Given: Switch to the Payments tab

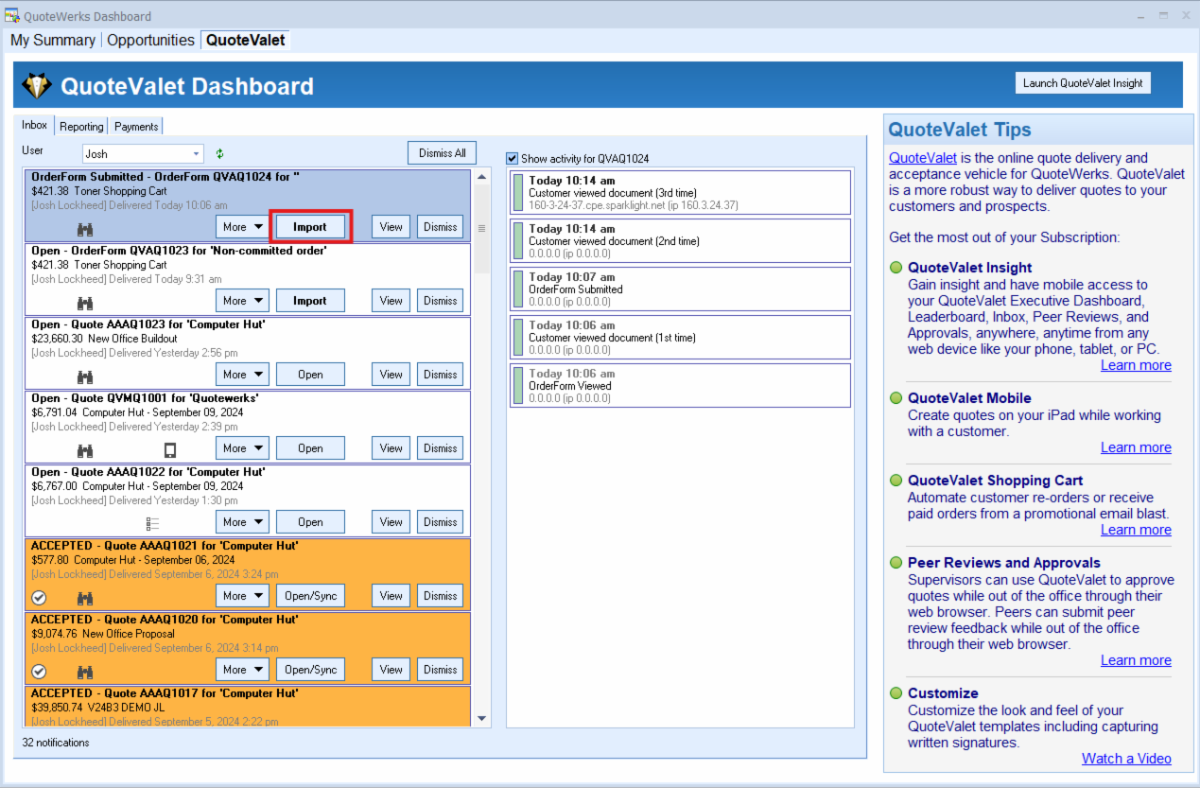Looking at the screenshot, I should pos(136,127).
